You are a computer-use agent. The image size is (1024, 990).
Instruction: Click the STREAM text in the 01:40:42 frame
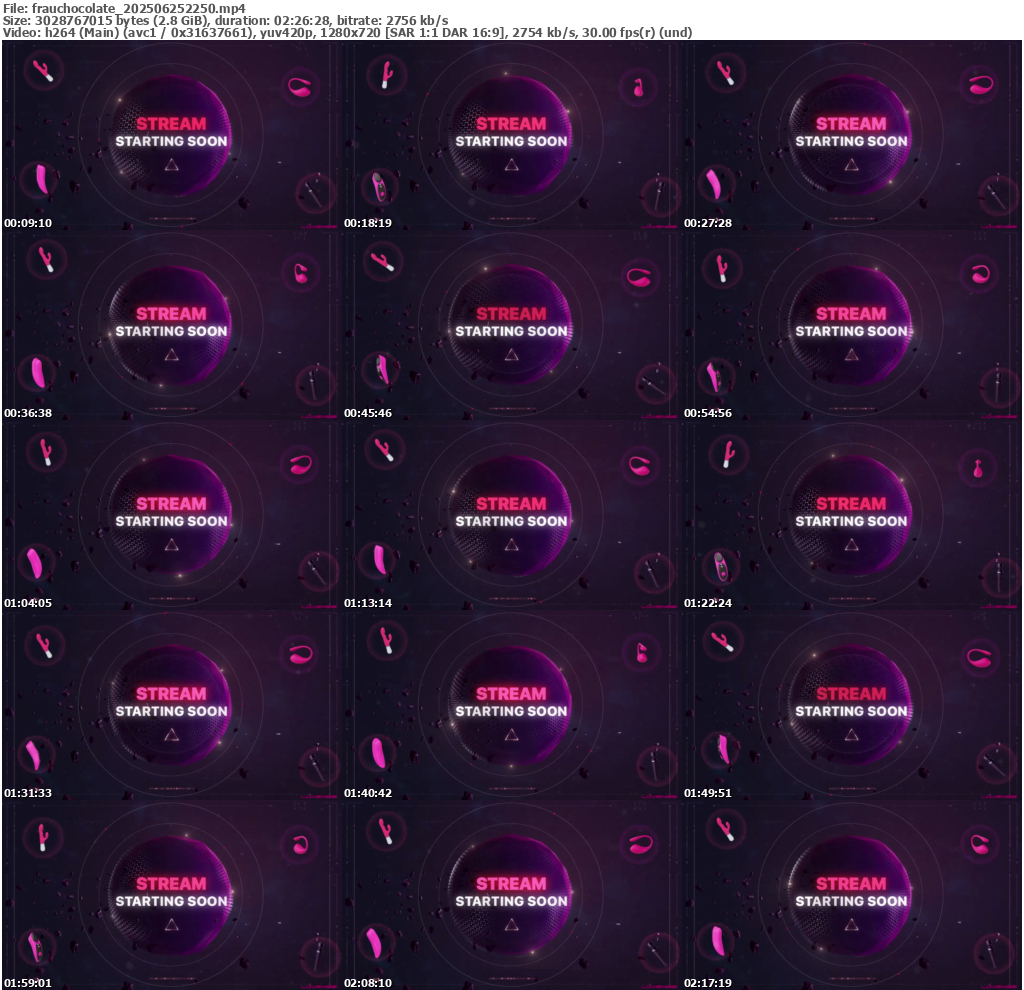point(511,693)
